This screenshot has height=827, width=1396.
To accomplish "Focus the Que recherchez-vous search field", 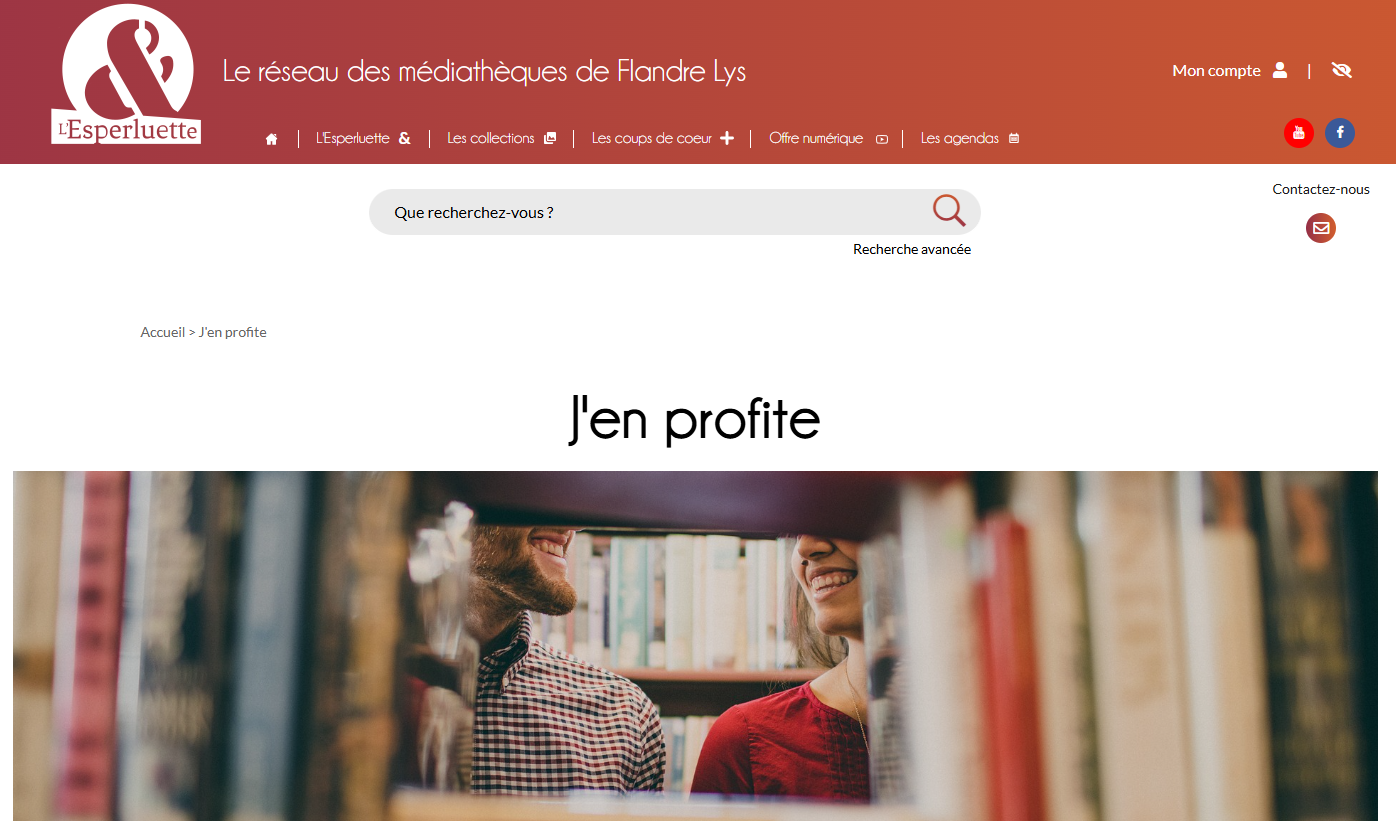I will pyautogui.click(x=660, y=212).
